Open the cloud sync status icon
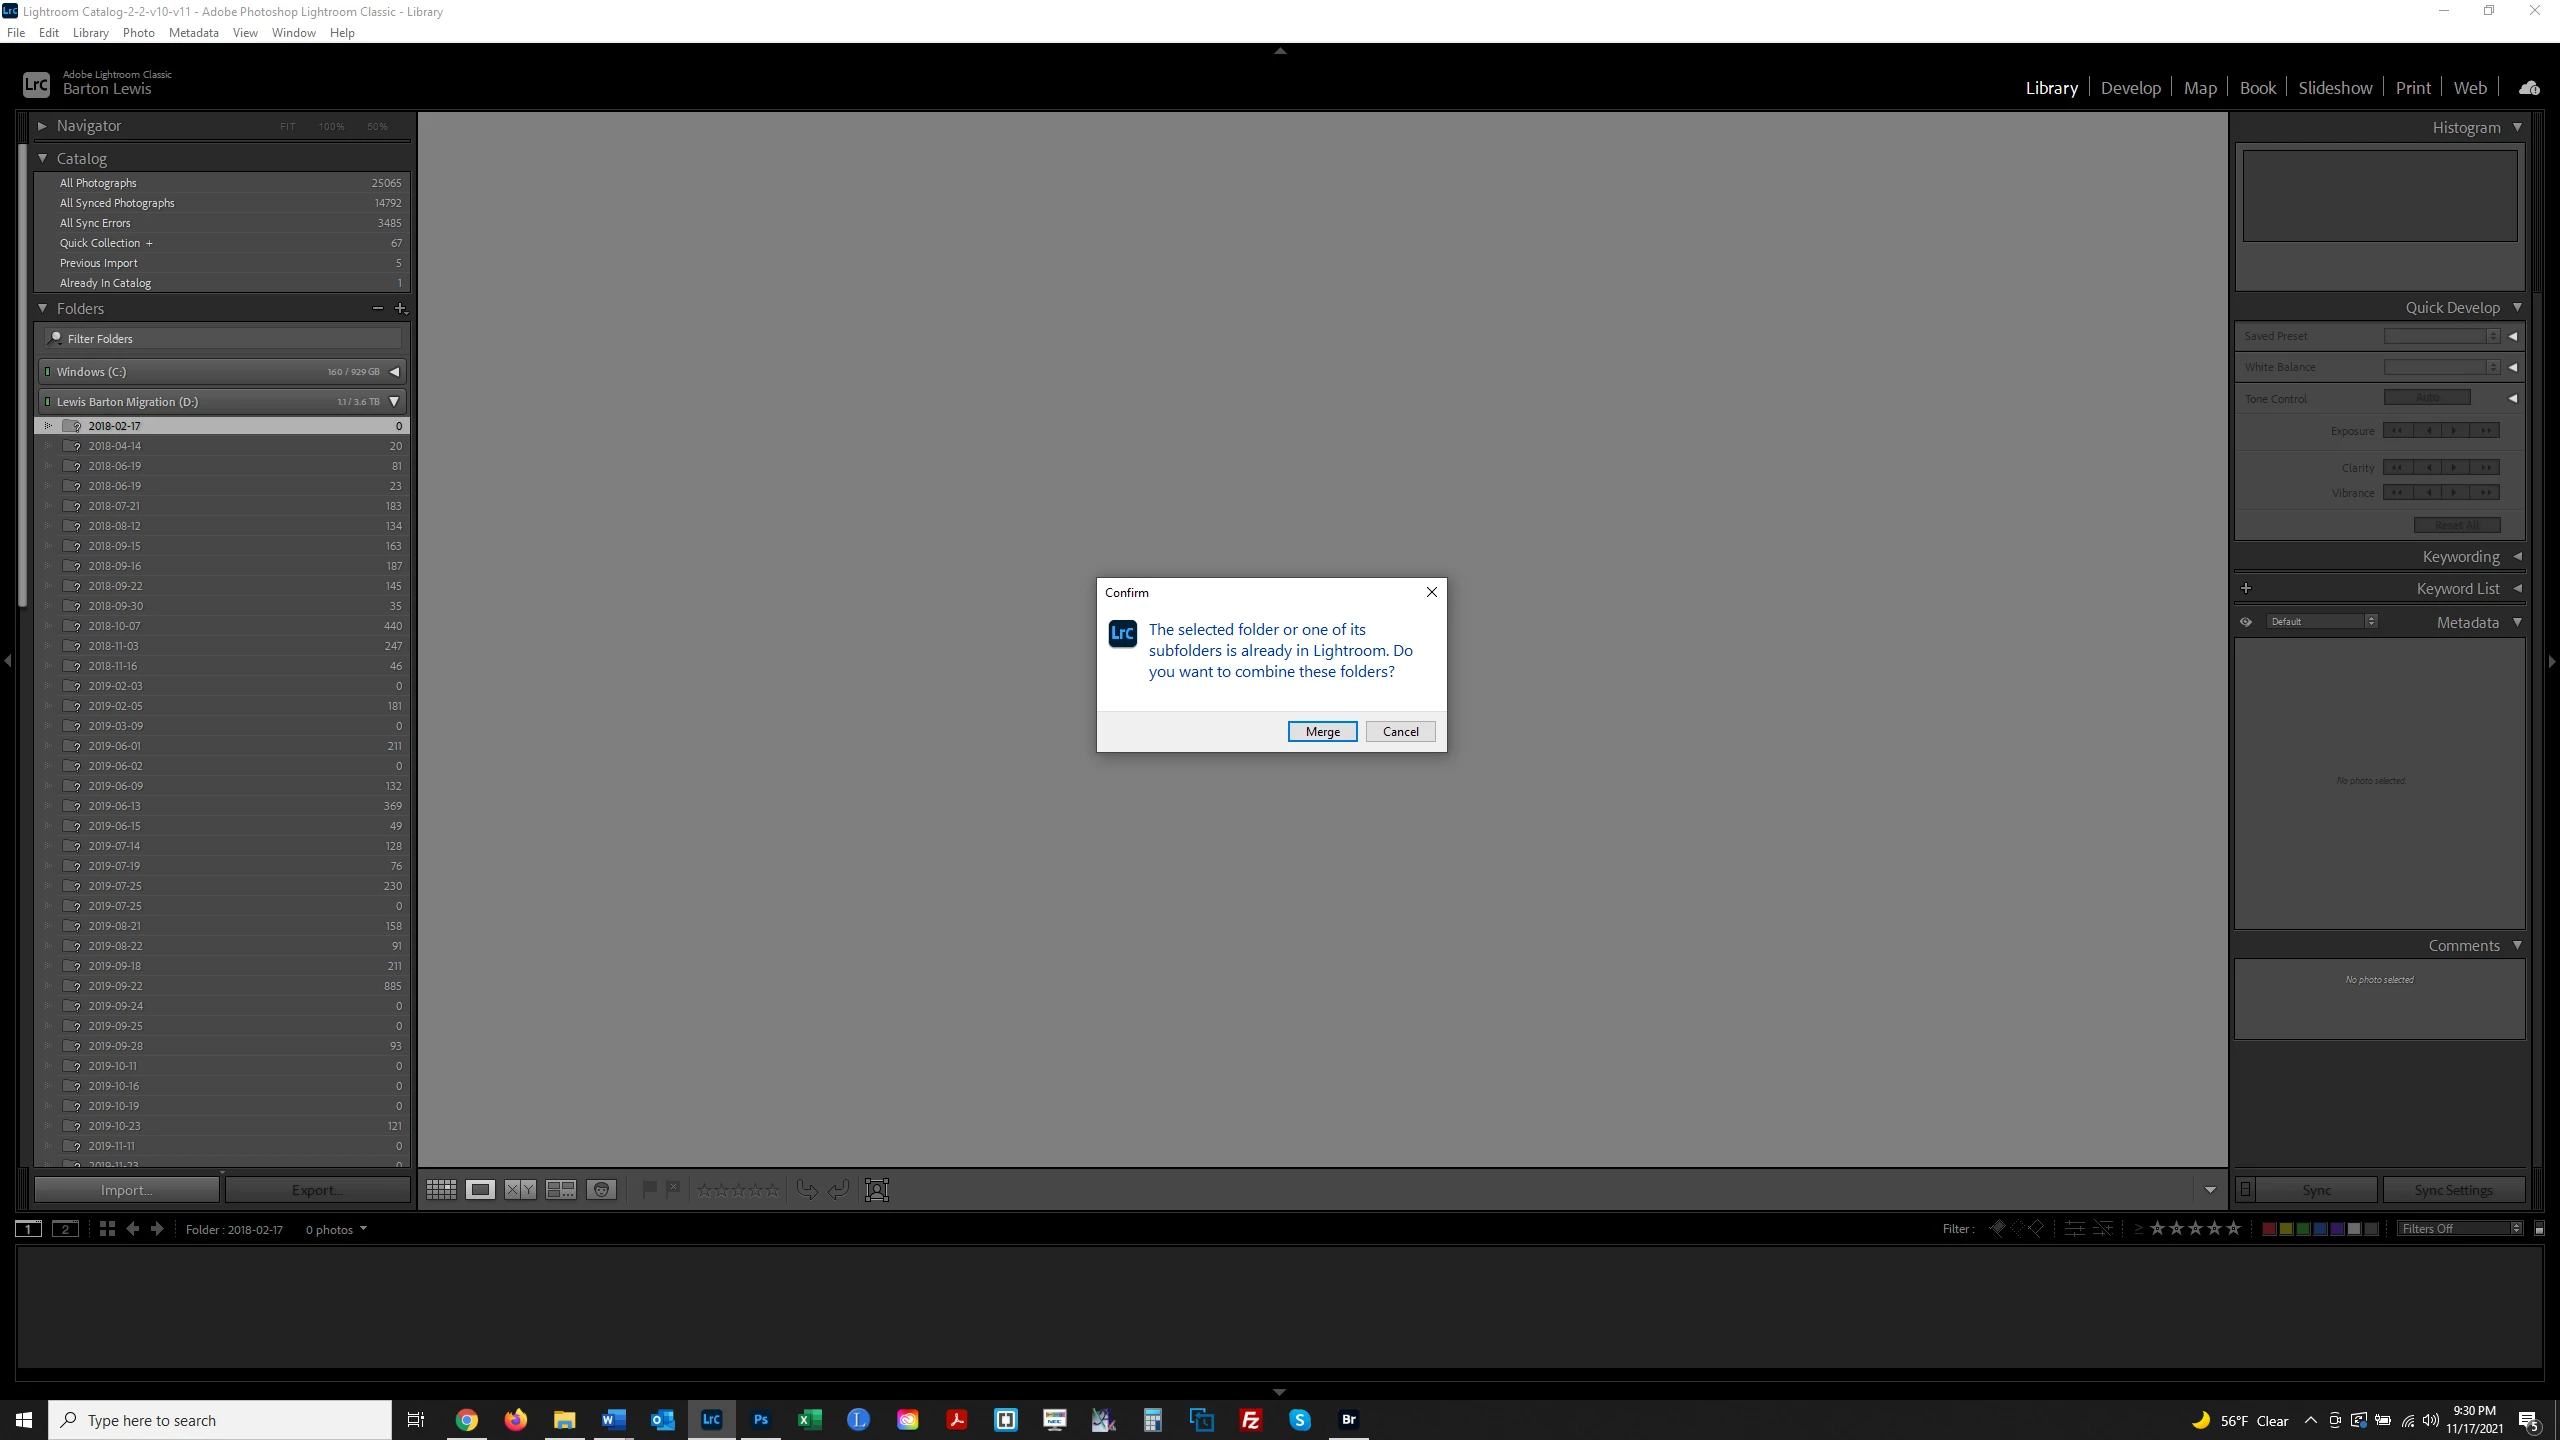This screenshot has width=2560, height=1440. click(x=2529, y=88)
